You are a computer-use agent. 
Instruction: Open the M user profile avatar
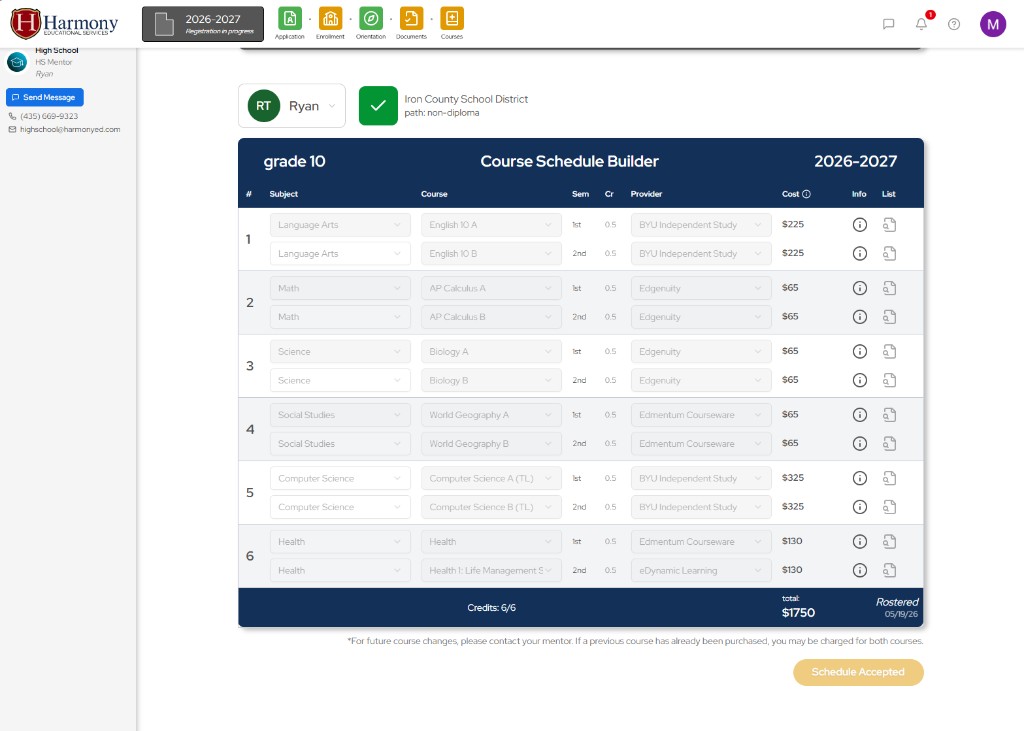coord(993,24)
